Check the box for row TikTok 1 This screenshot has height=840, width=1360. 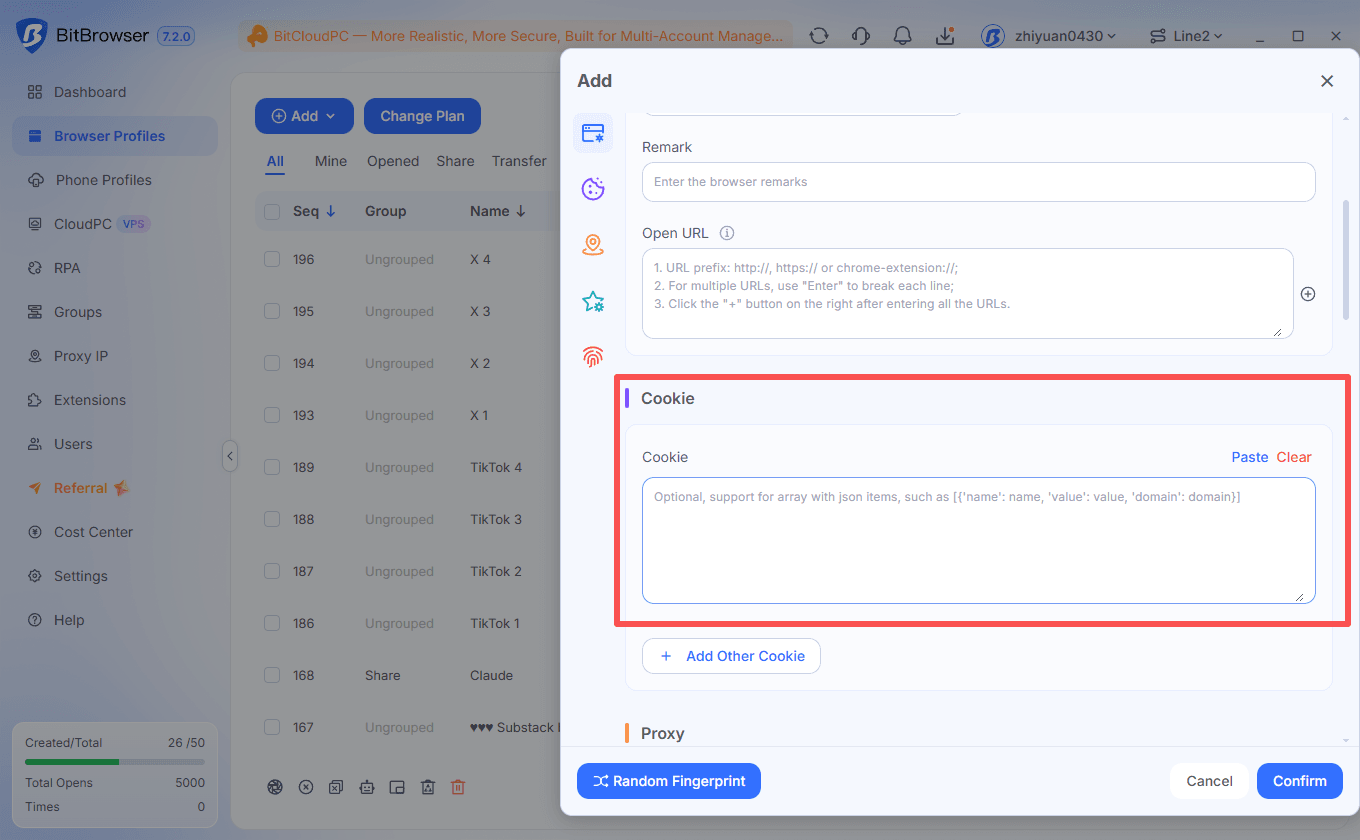tap(272, 623)
